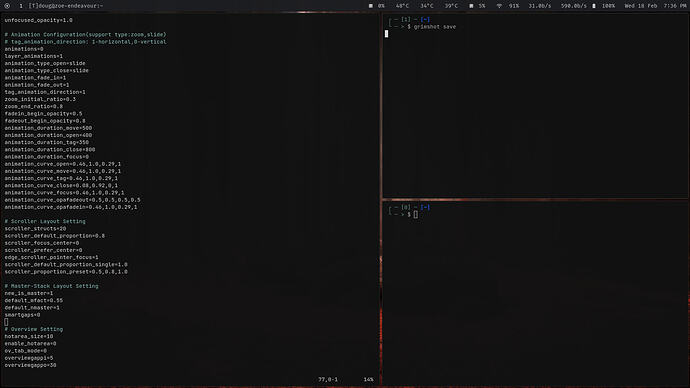The height and width of the screenshot is (388, 690).
Task: Click the line edge_scroller_pointer_focus=1
Action: pos(51,258)
